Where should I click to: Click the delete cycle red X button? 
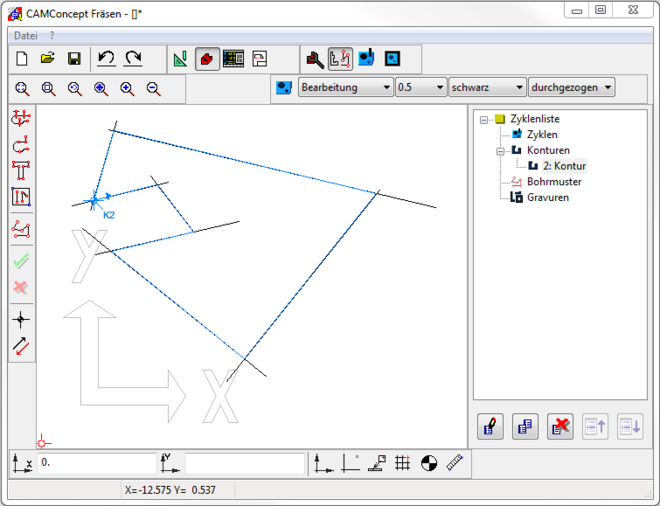[x=560, y=427]
